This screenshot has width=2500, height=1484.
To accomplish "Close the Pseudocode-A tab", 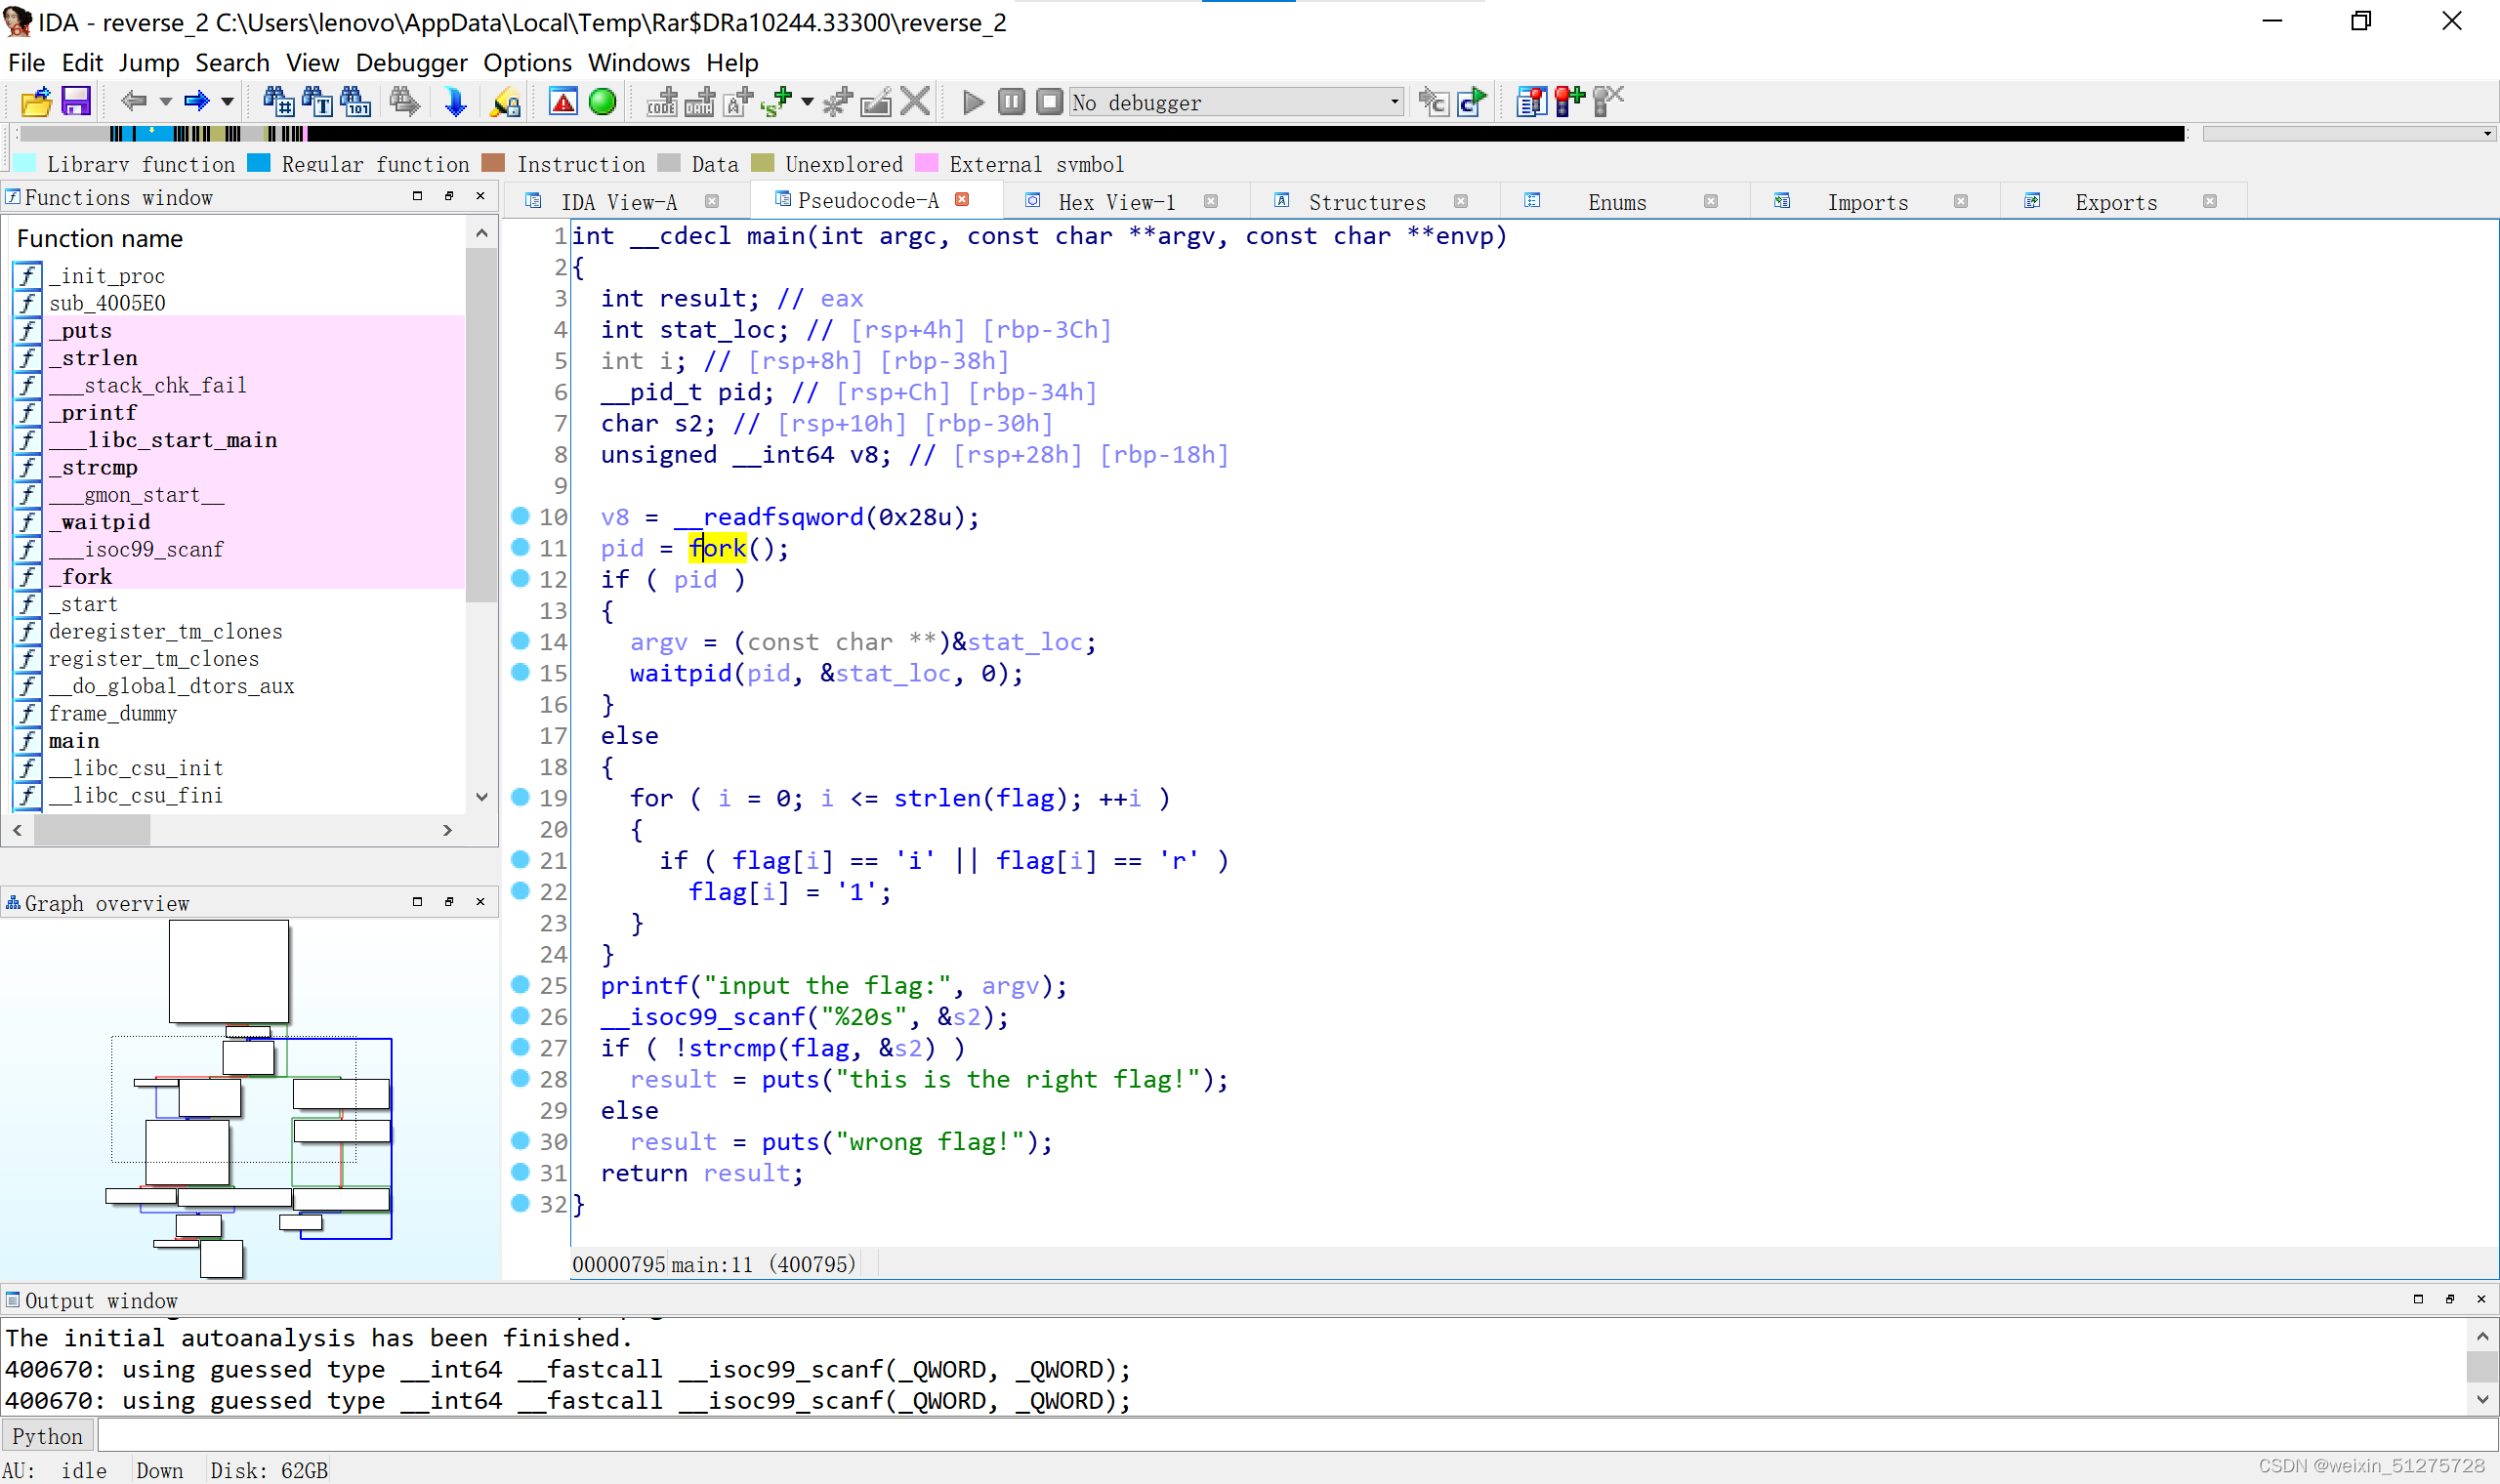I will [x=962, y=200].
